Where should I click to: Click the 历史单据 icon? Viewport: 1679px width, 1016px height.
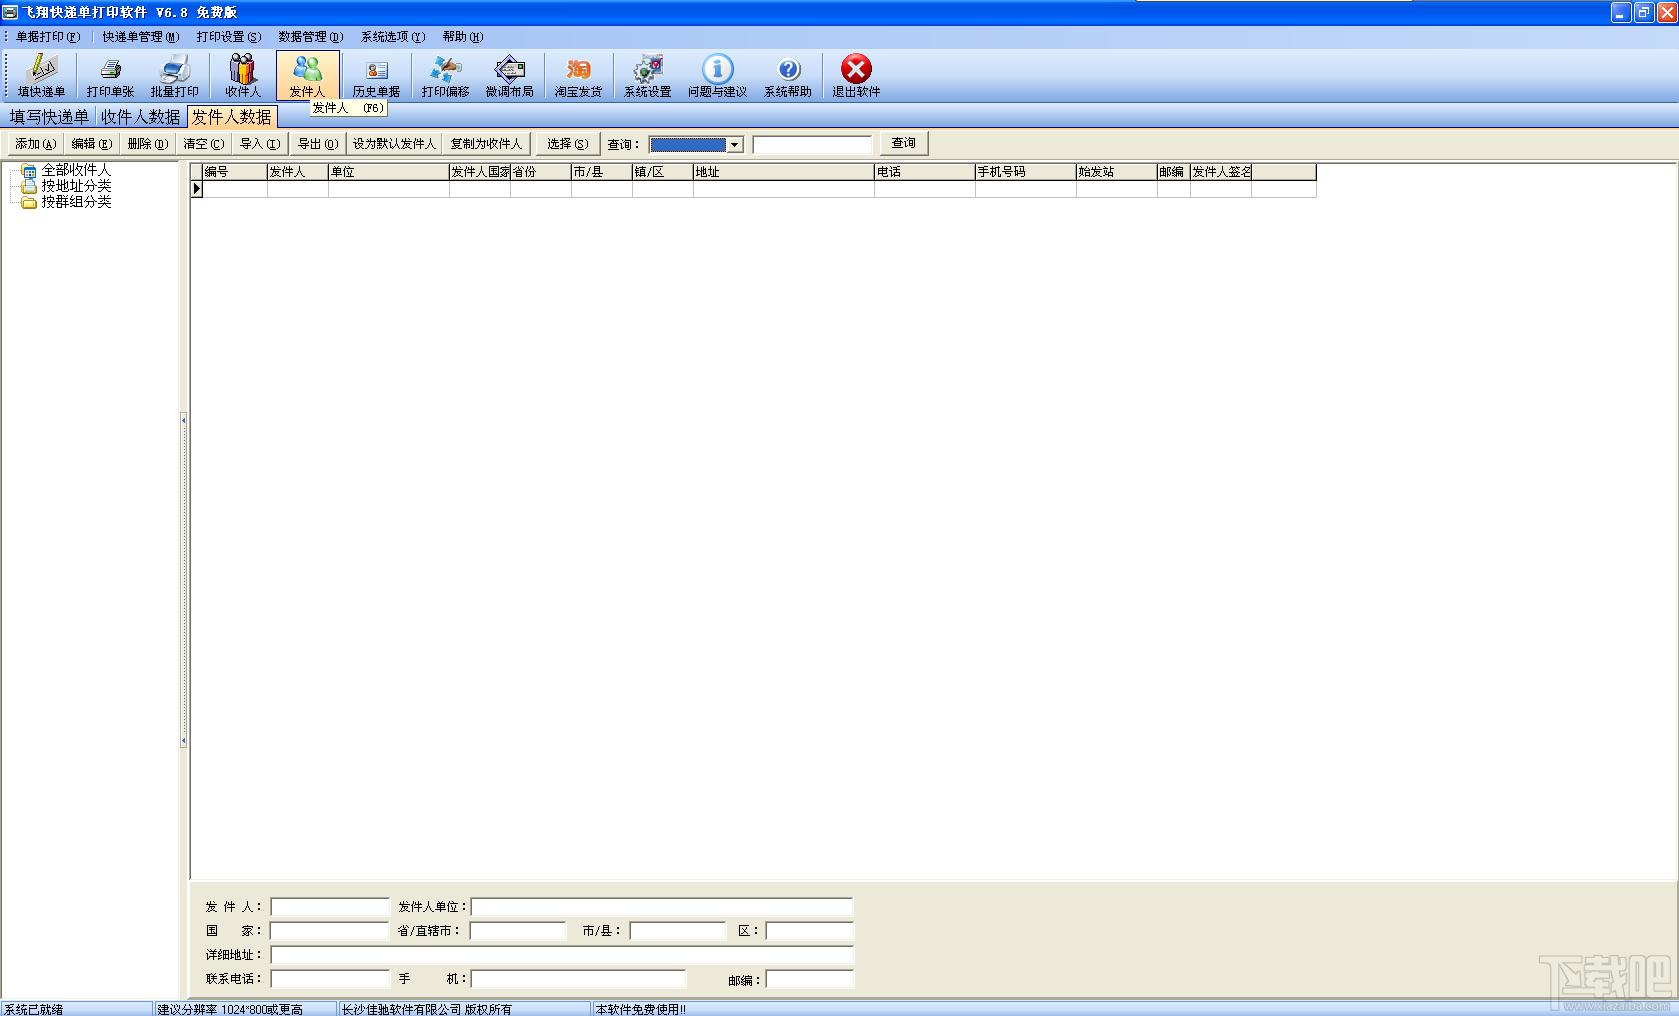(x=376, y=76)
